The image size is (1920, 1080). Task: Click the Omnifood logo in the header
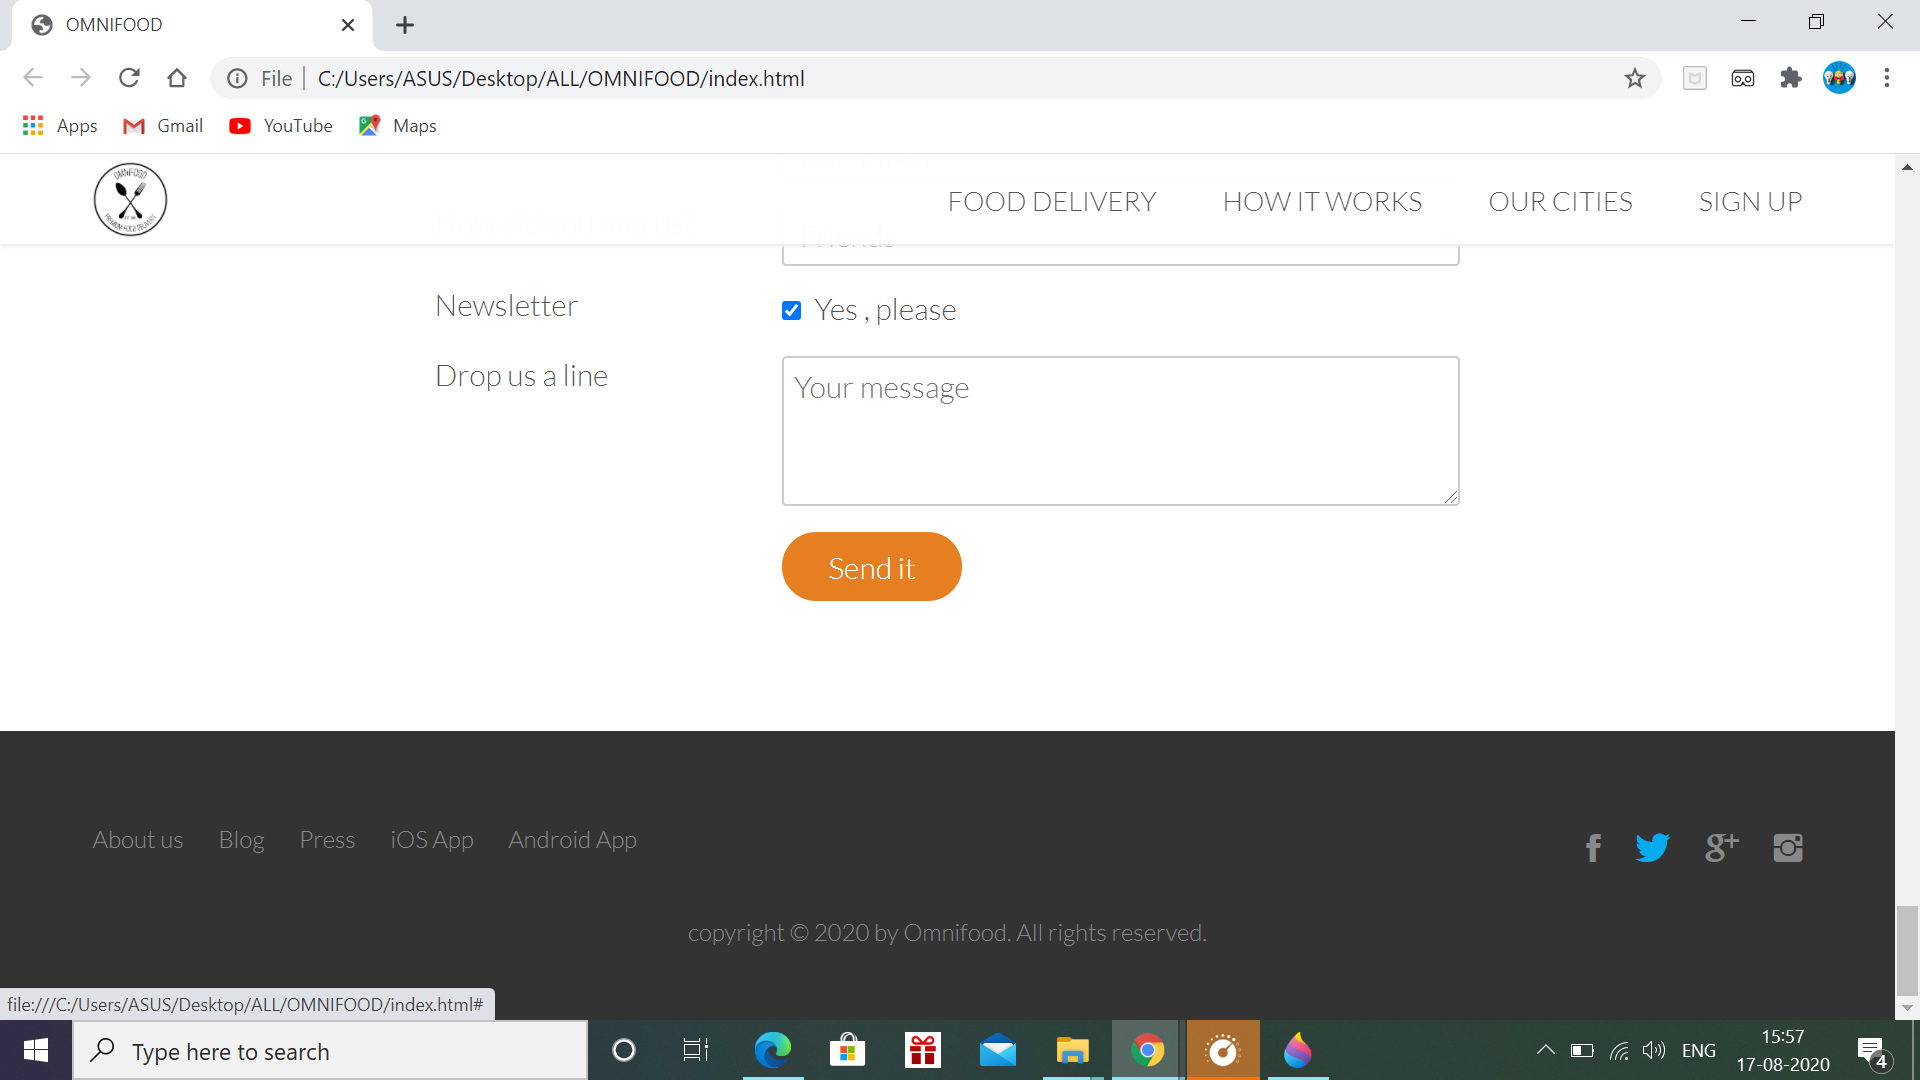[130, 199]
